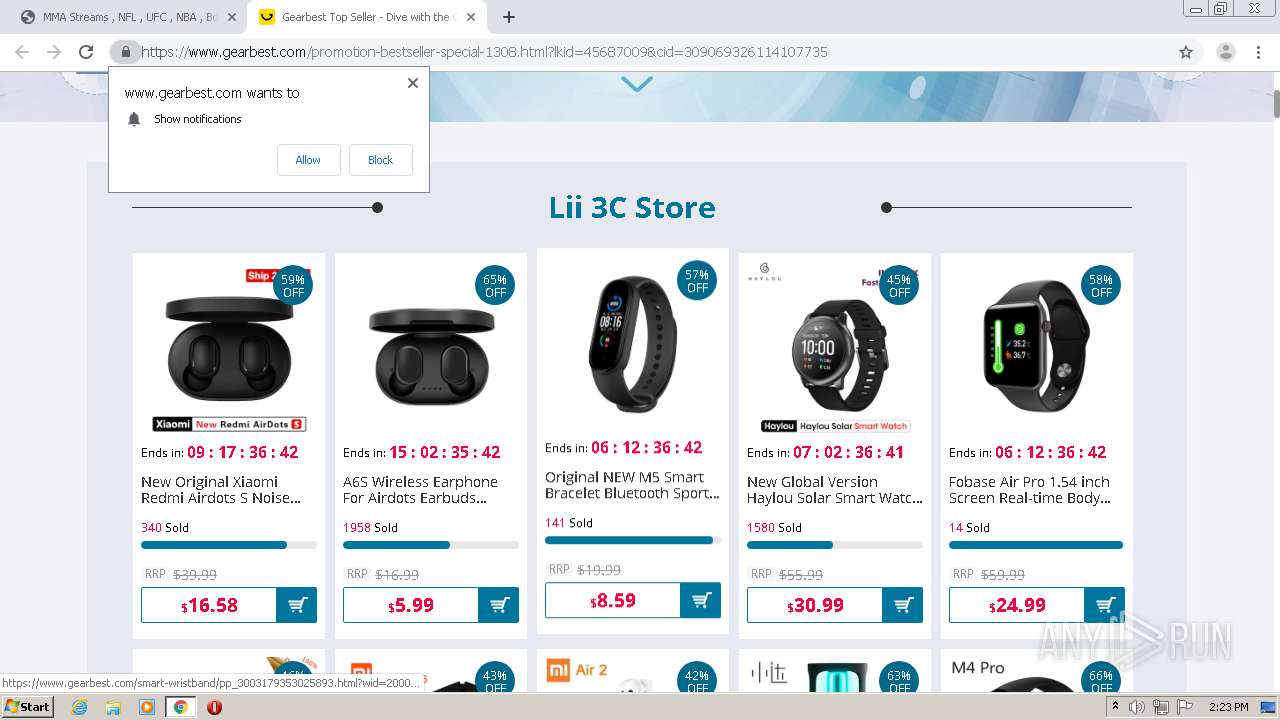Open a new browser tab
This screenshot has height=720, width=1280.
point(509,17)
